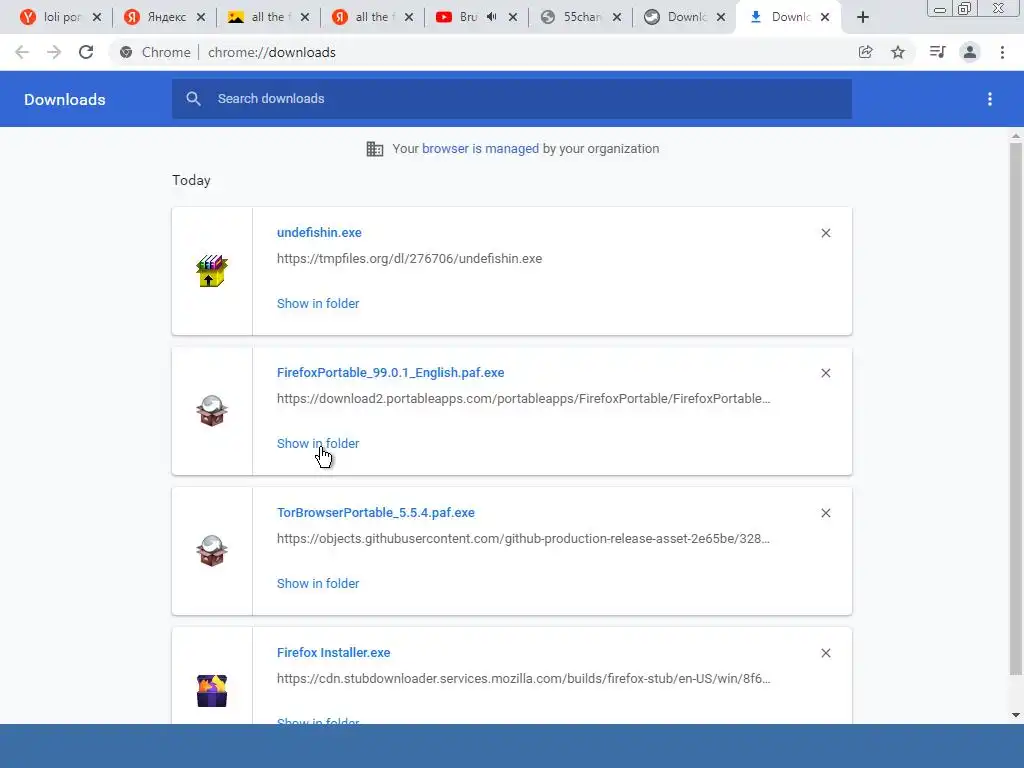The height and width of the screenshot is (768, 1024).
Task: Click the page vertical scrollbar thumb
Action: click(x=1016, y=408)
